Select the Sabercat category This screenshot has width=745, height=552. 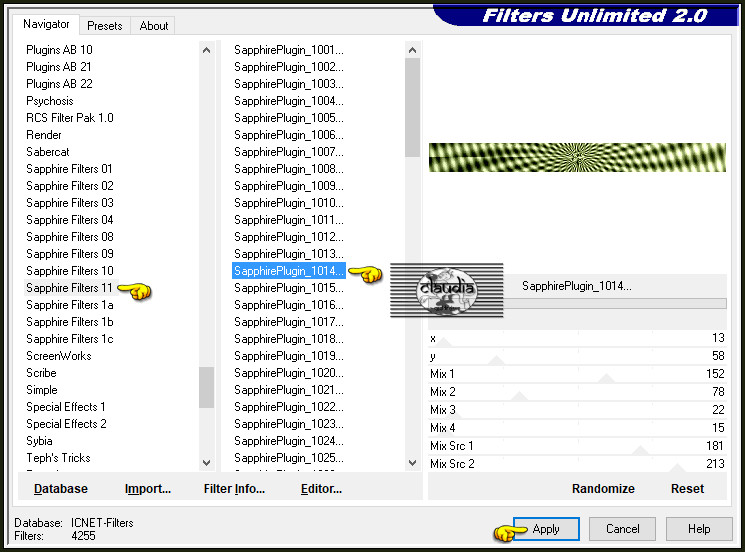coord(48,152)
